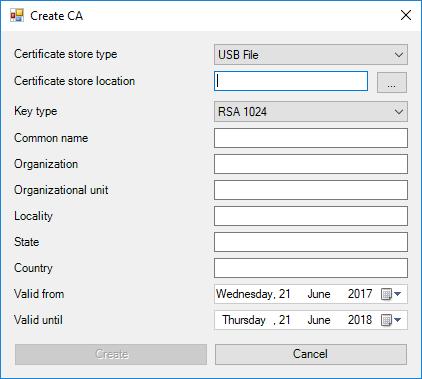The height and width of the screenshot is (379, 422).
Task: Click into the State field
Action: [x=311, y=242]
